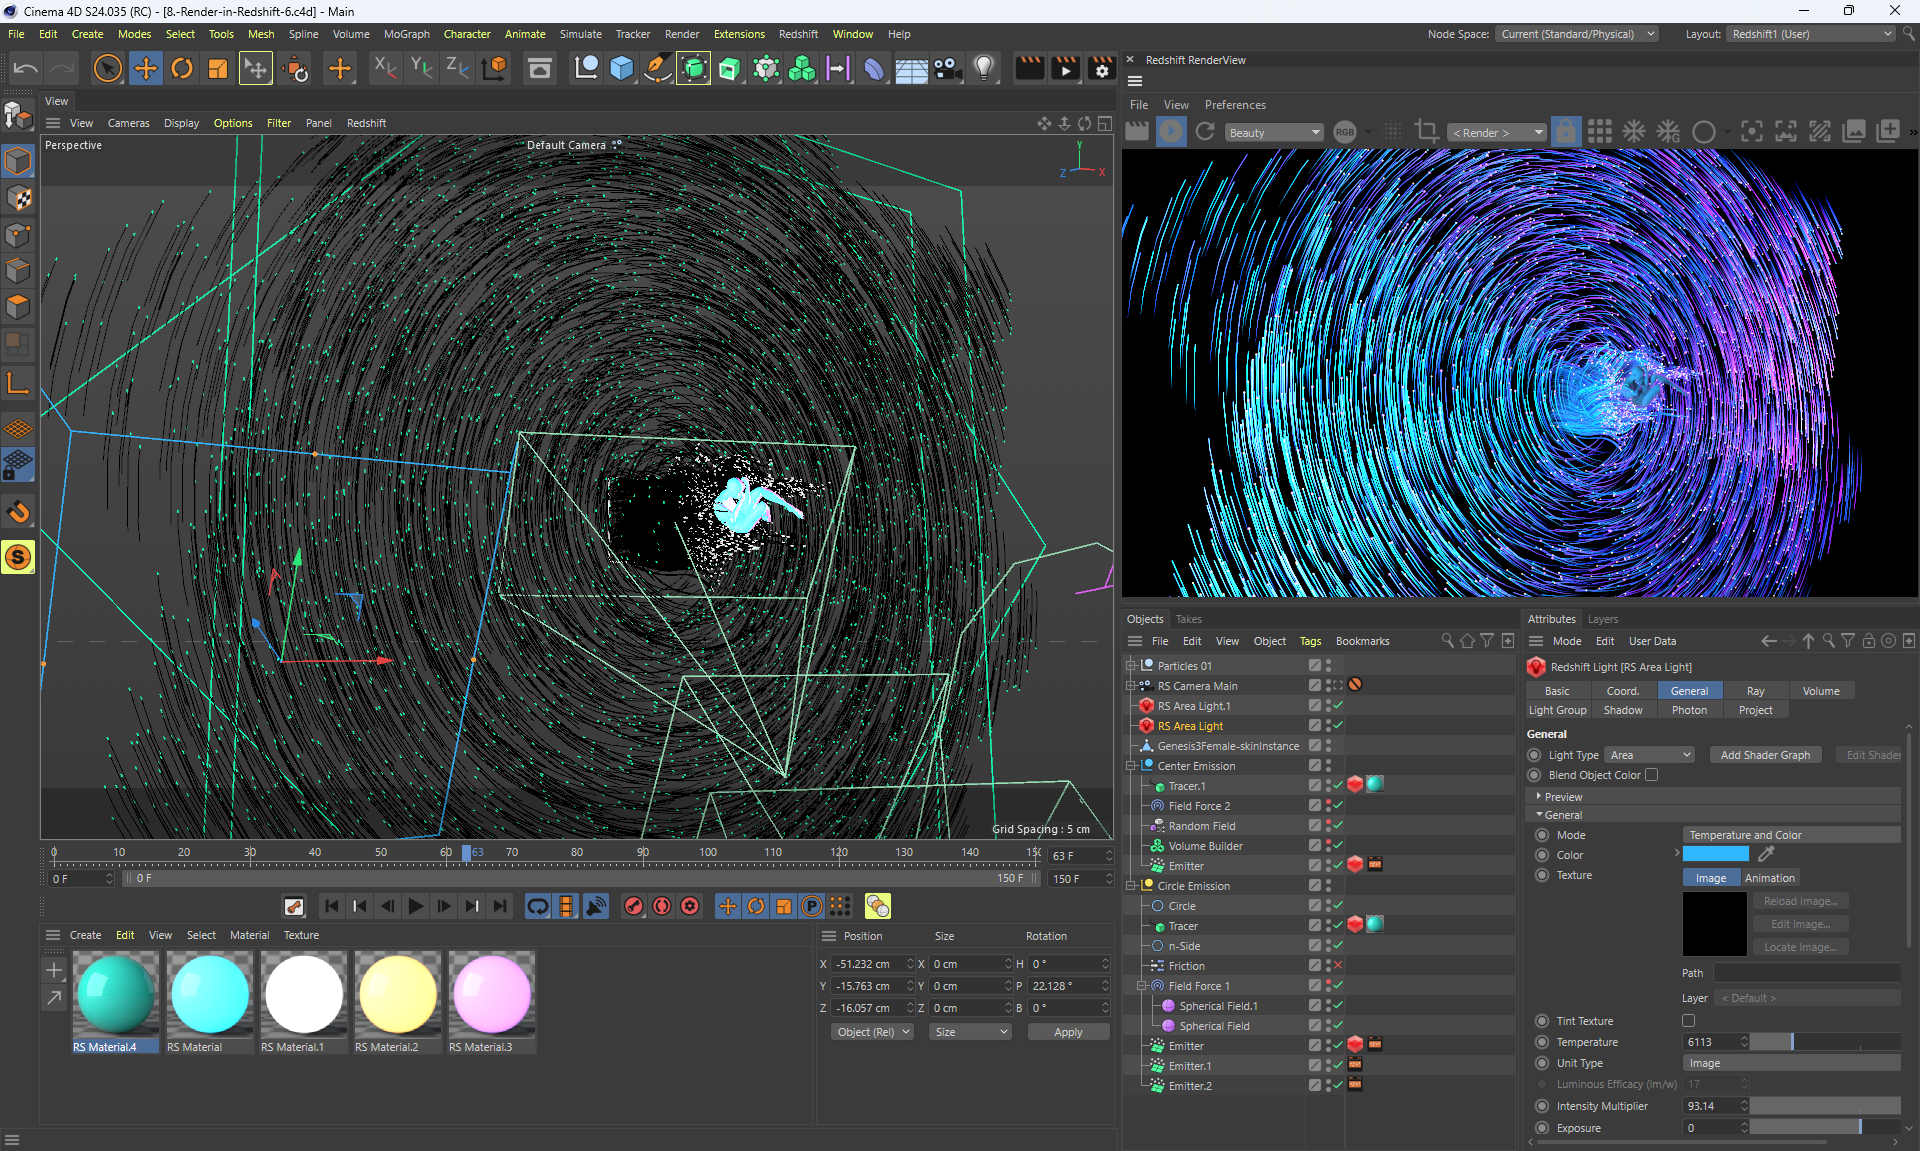The height and width of the screenshot is (1151, 1920).
Task: Click the Add Shader Graph button
Action: click(1765, 755)
